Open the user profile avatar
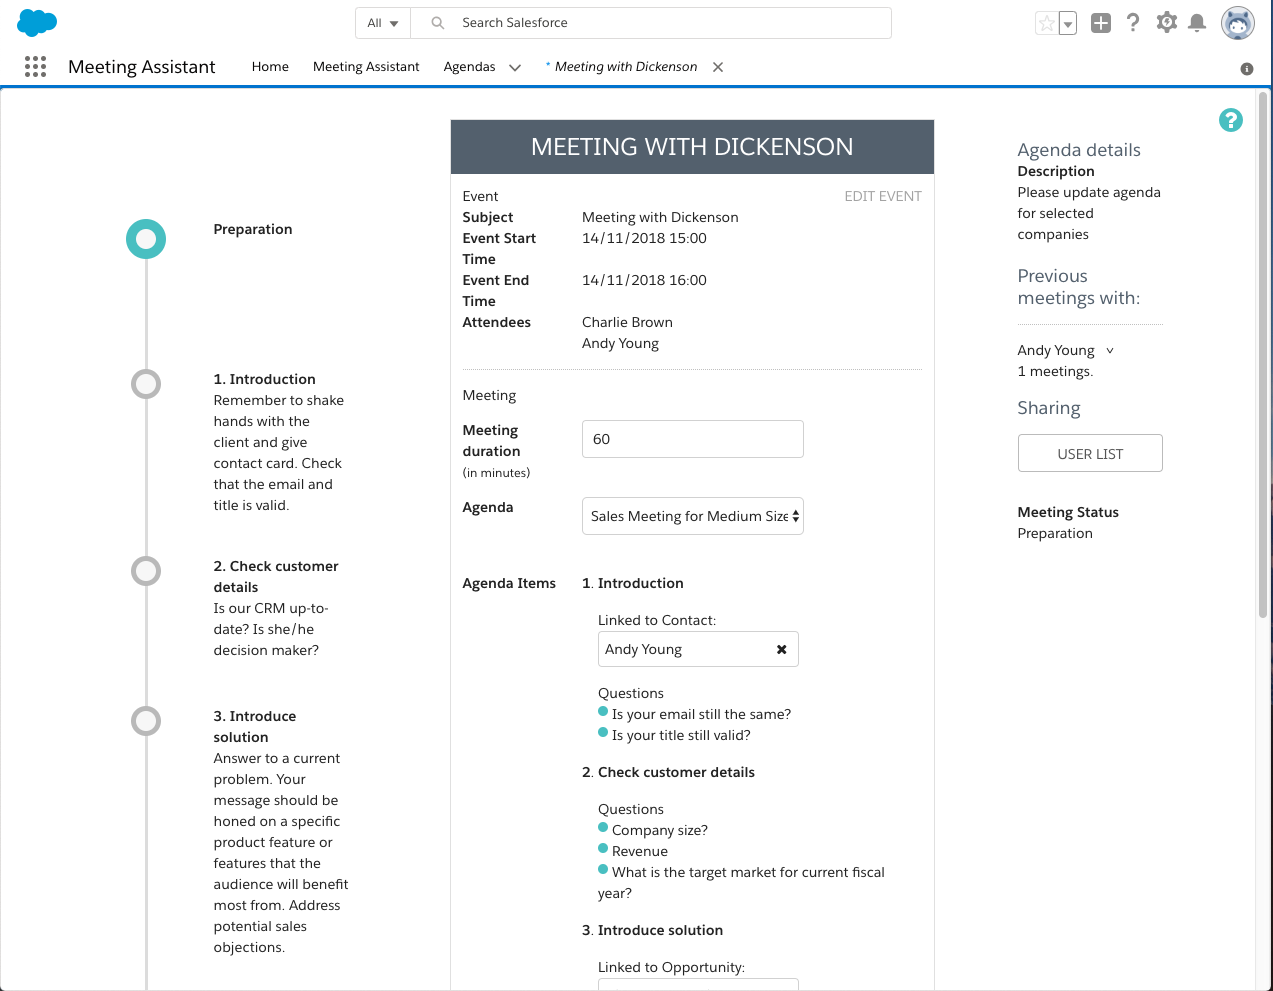This screenshot has height=991, width=1273. 1238,23
